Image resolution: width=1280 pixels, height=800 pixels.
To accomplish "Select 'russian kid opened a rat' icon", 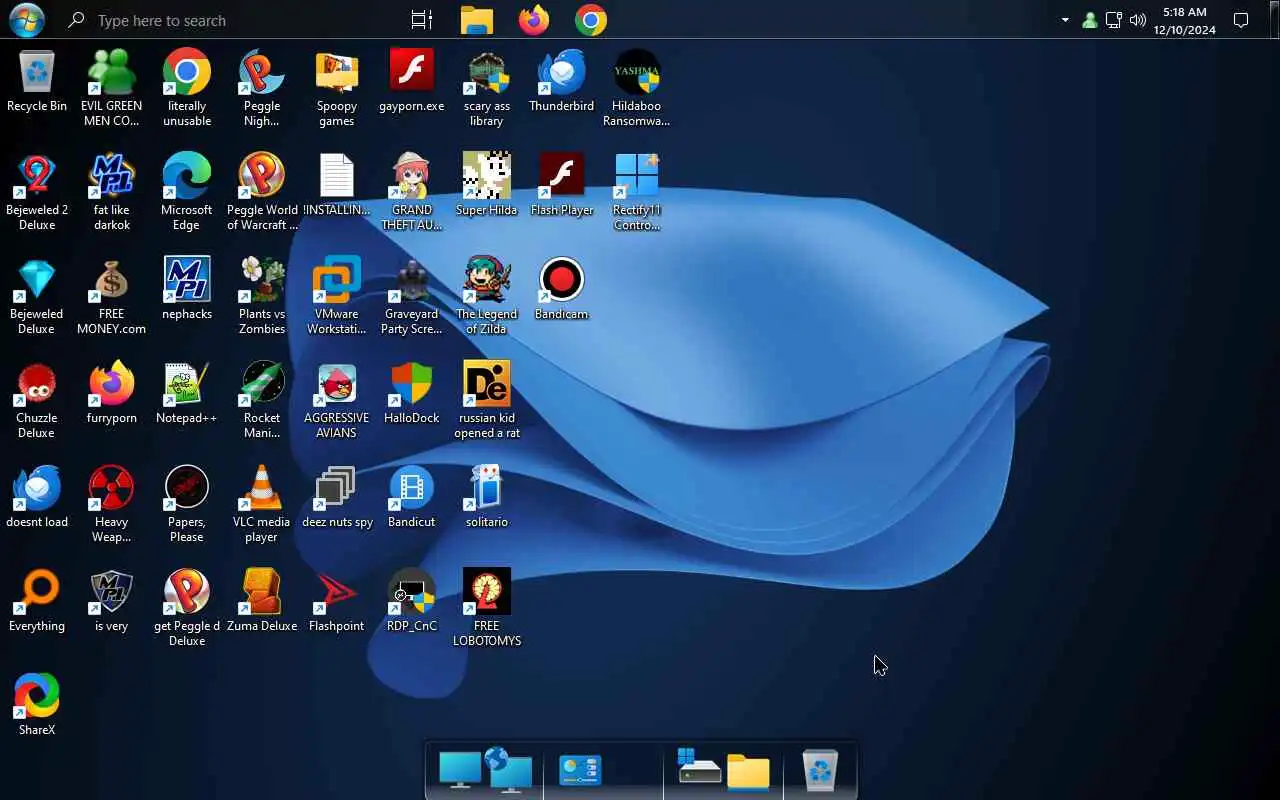I will tap(487, 400).
